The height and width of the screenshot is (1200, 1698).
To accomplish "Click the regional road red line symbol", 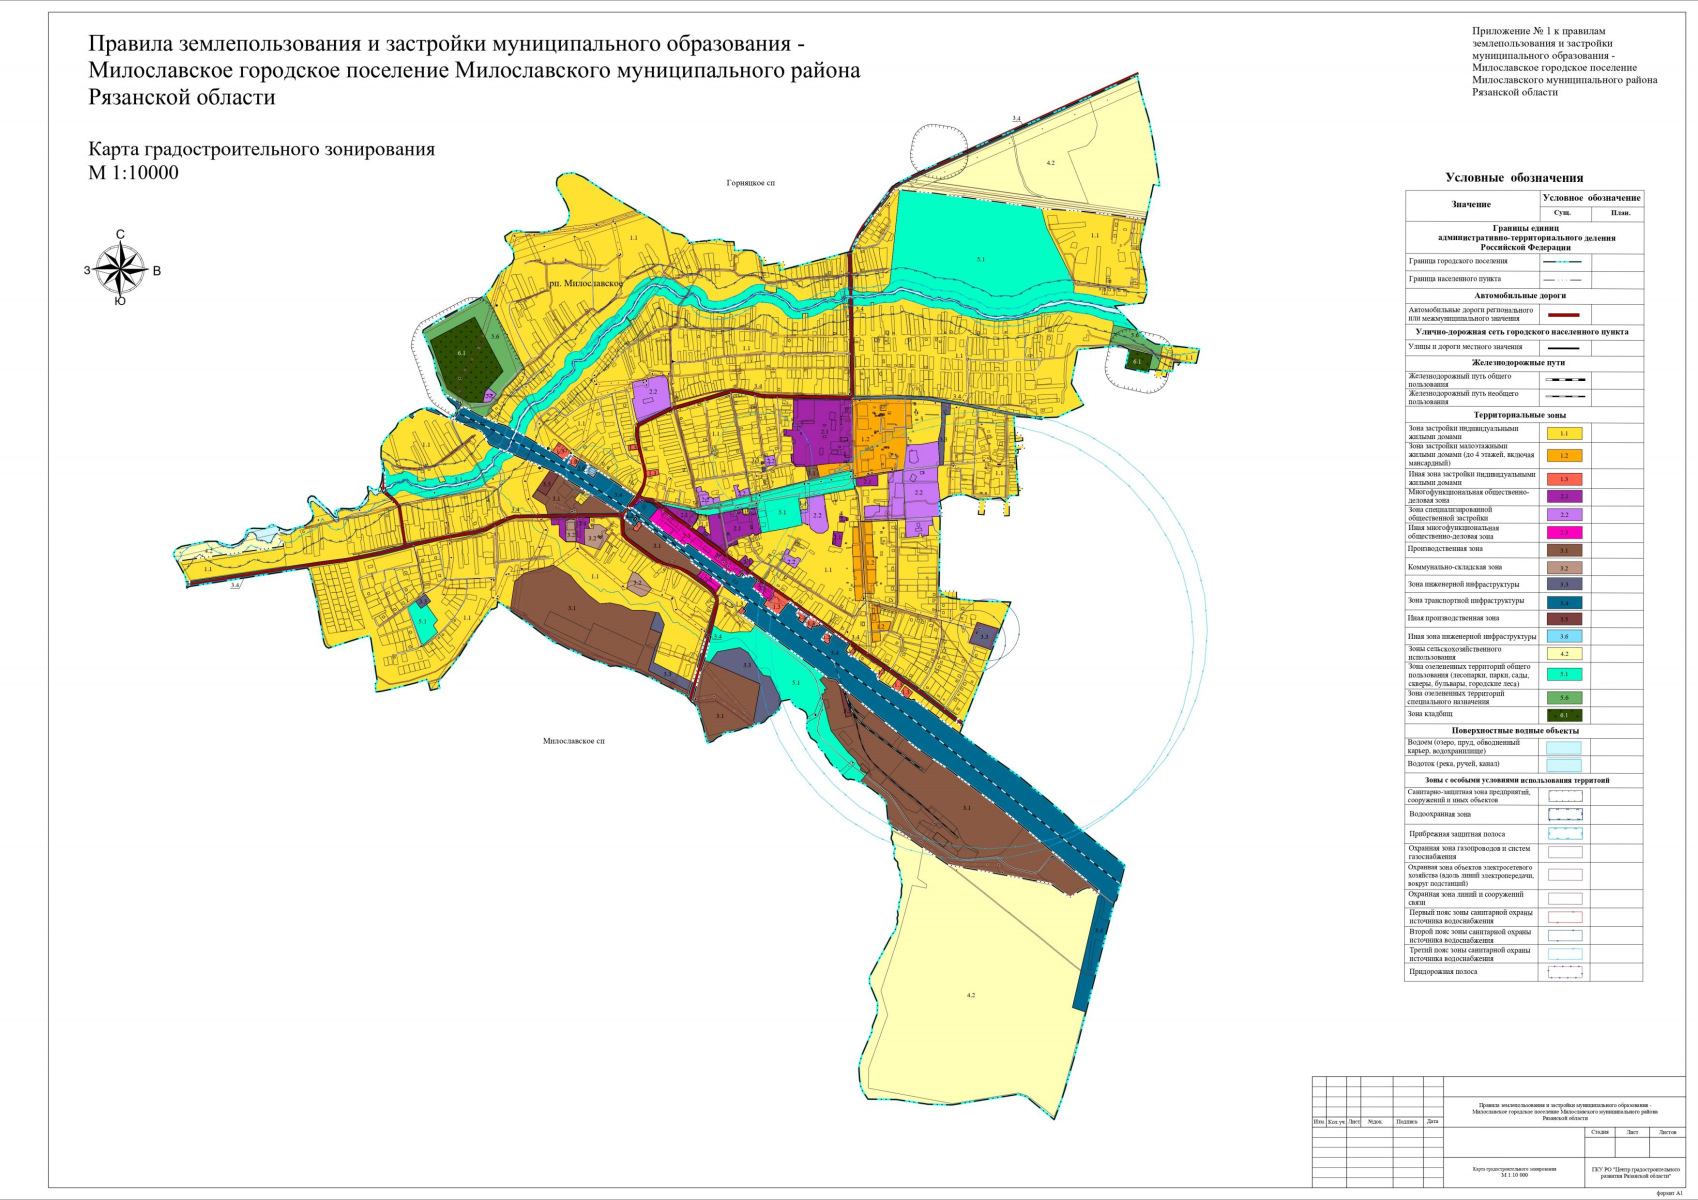I will point(1564,314).
